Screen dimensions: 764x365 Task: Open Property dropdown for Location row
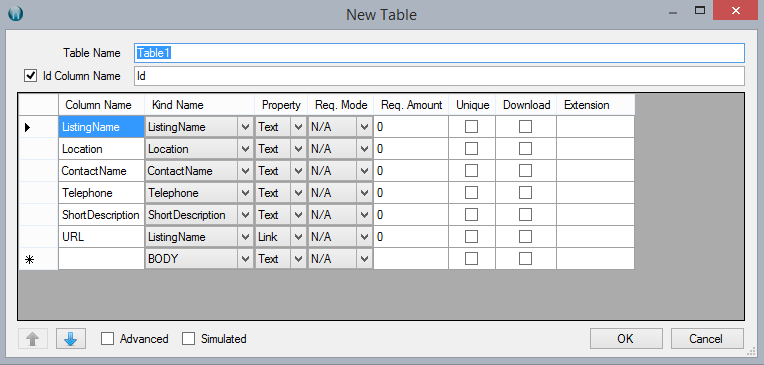point(298,149)
